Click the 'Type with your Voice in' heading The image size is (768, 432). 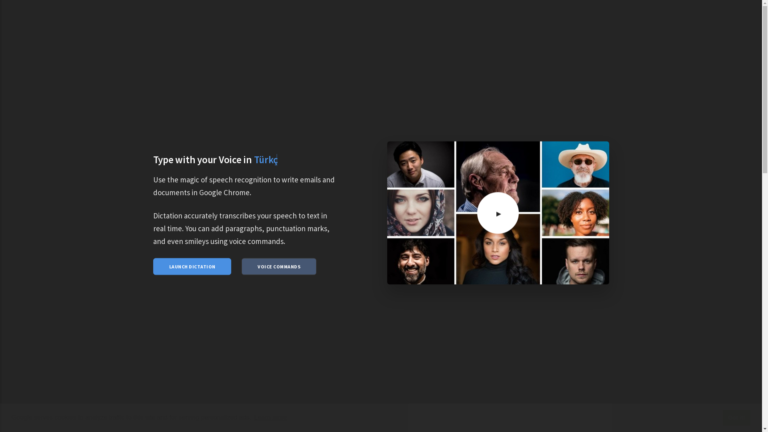[x=202, y=160]
